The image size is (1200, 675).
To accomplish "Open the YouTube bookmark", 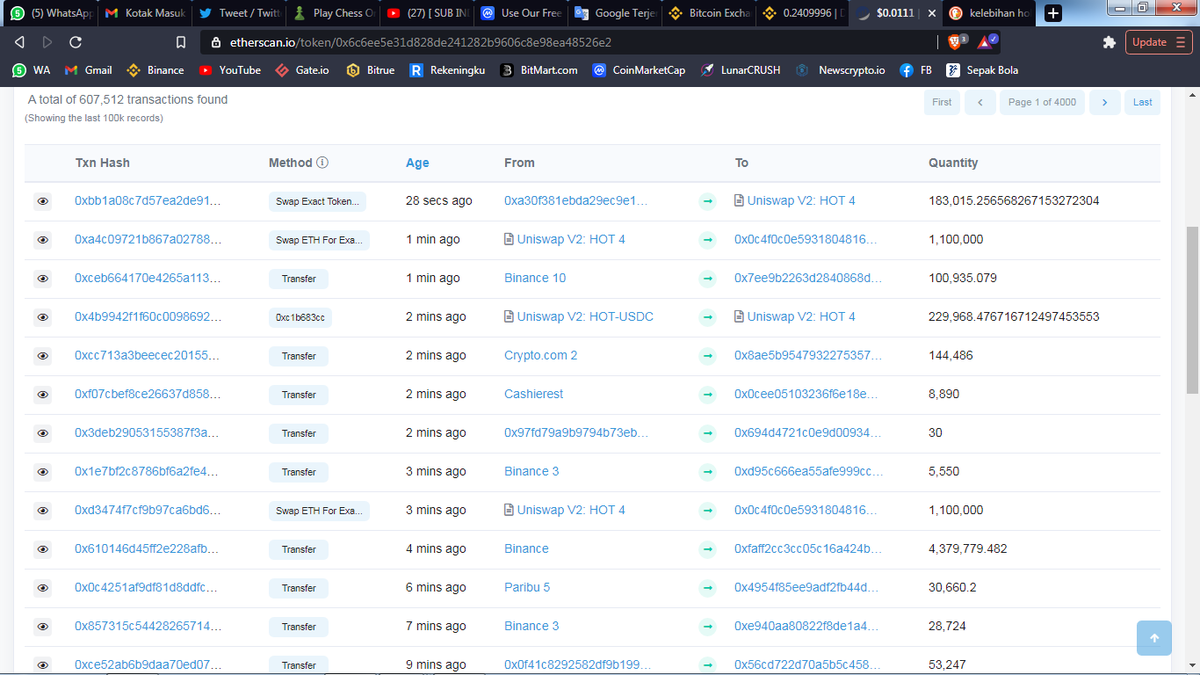I will pyautogui.click(x=230, y=70).
